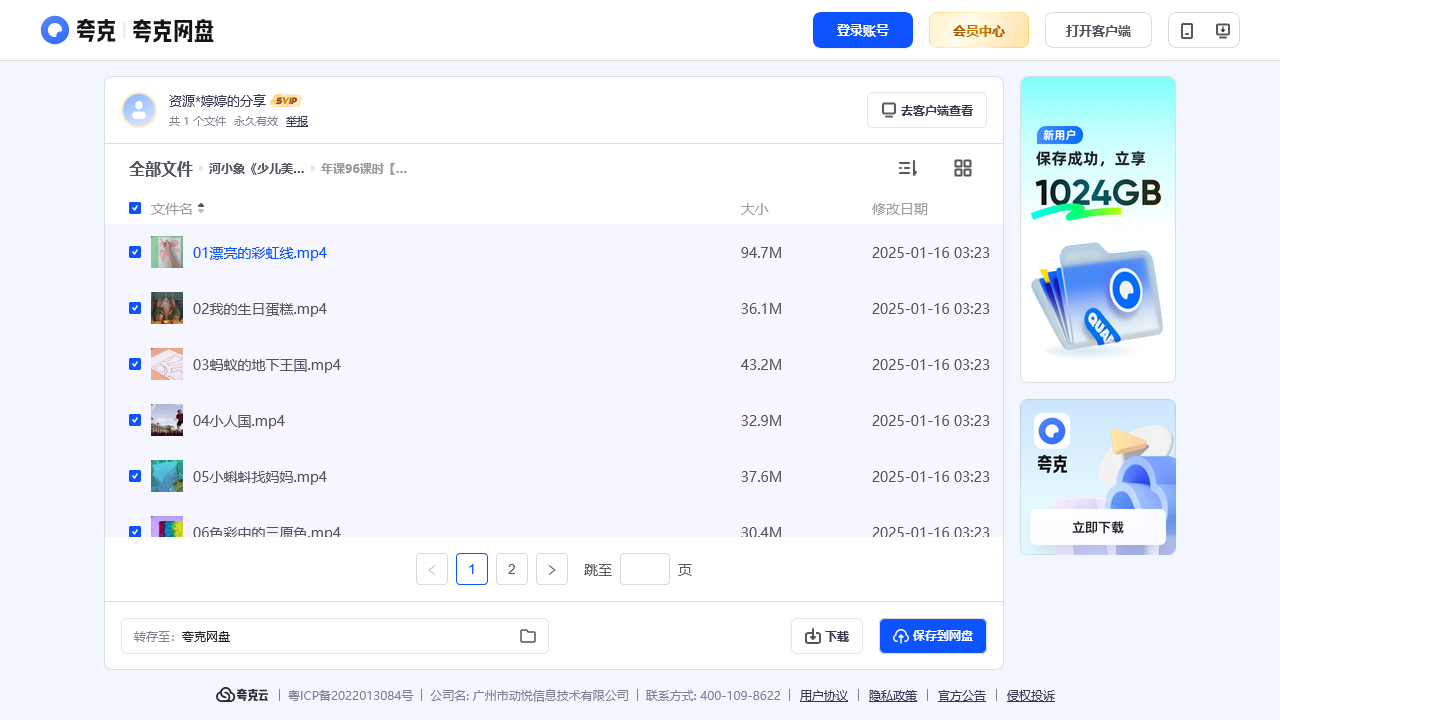Open file 02我的生日蛋糕.mp4
Screen dimensions: 1452x720
pyautogui.click(x=260, y=309)
